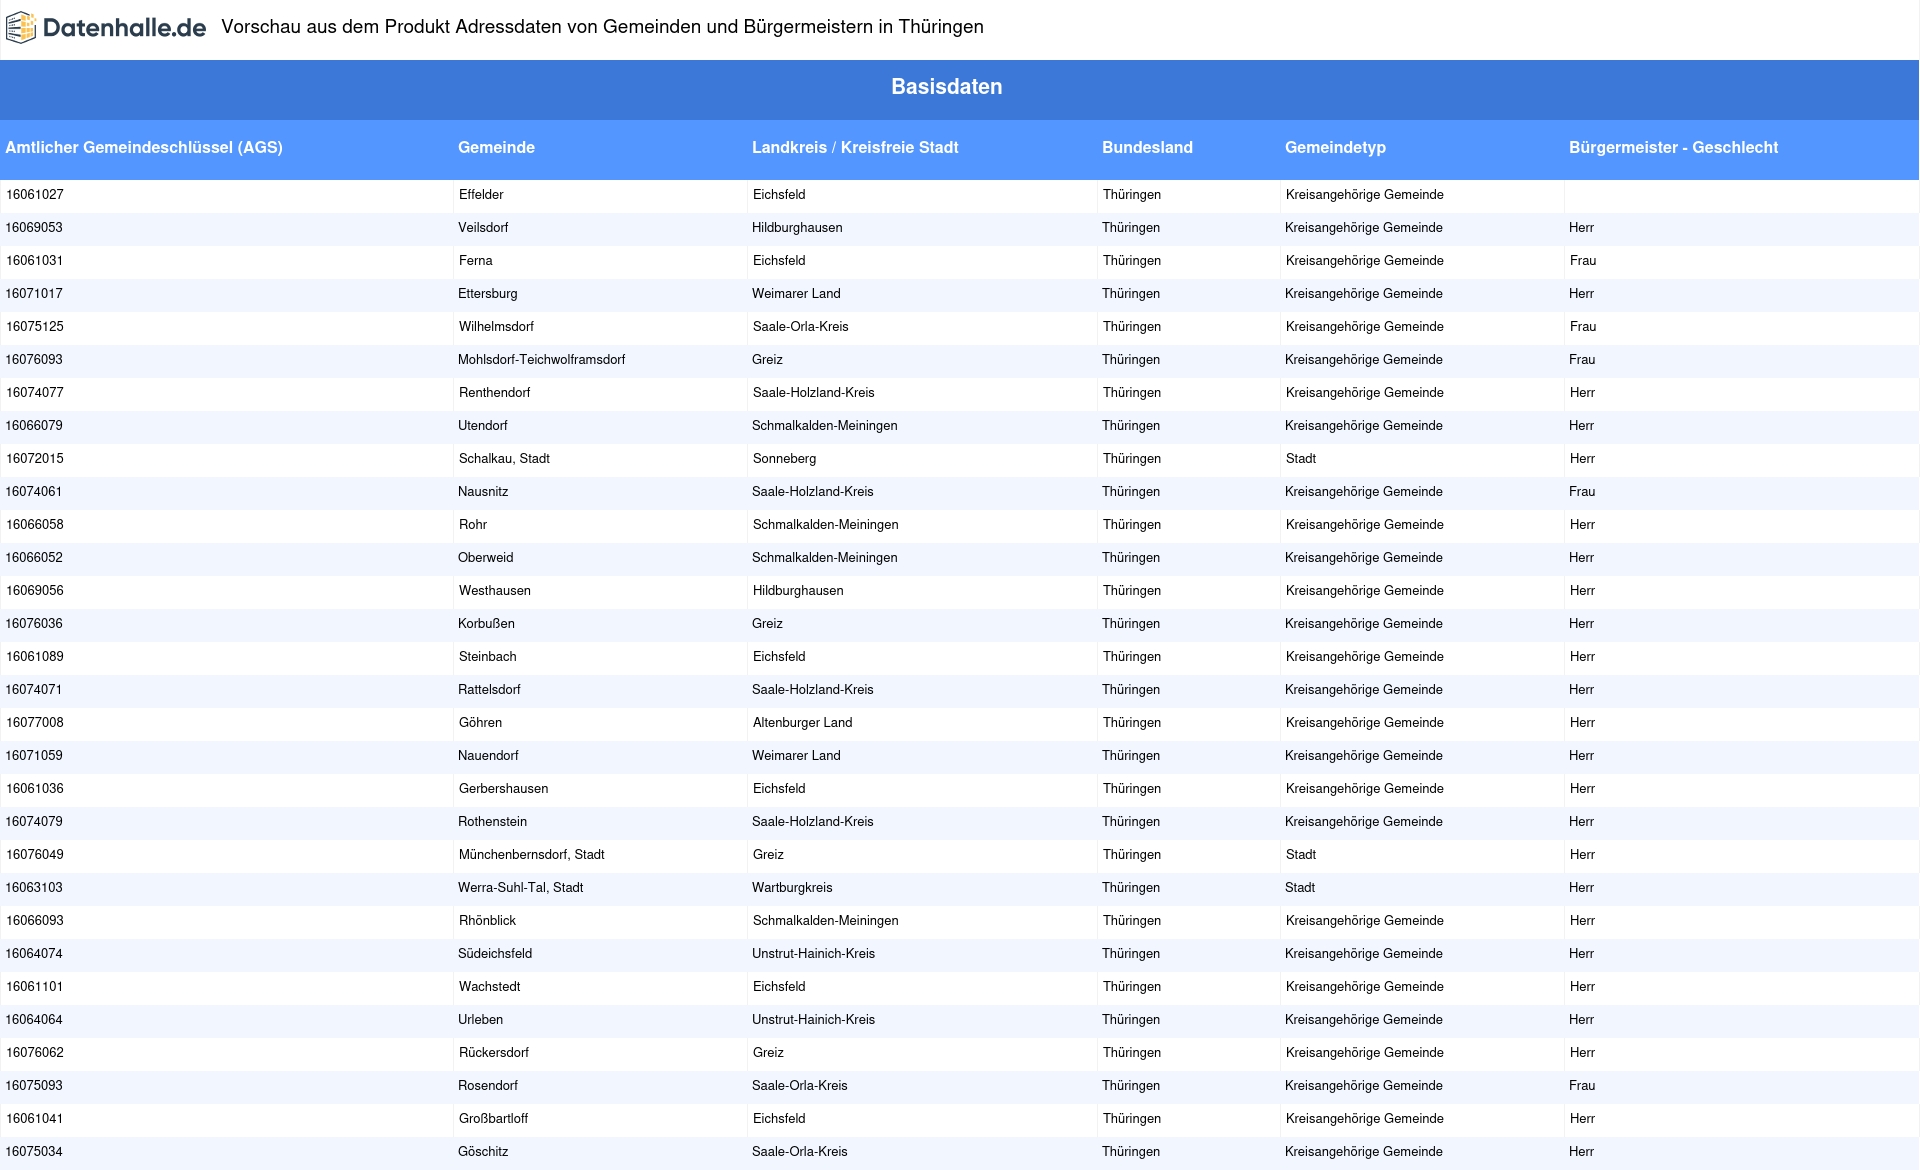Click the Schalkau, Stadt cell

505,459
